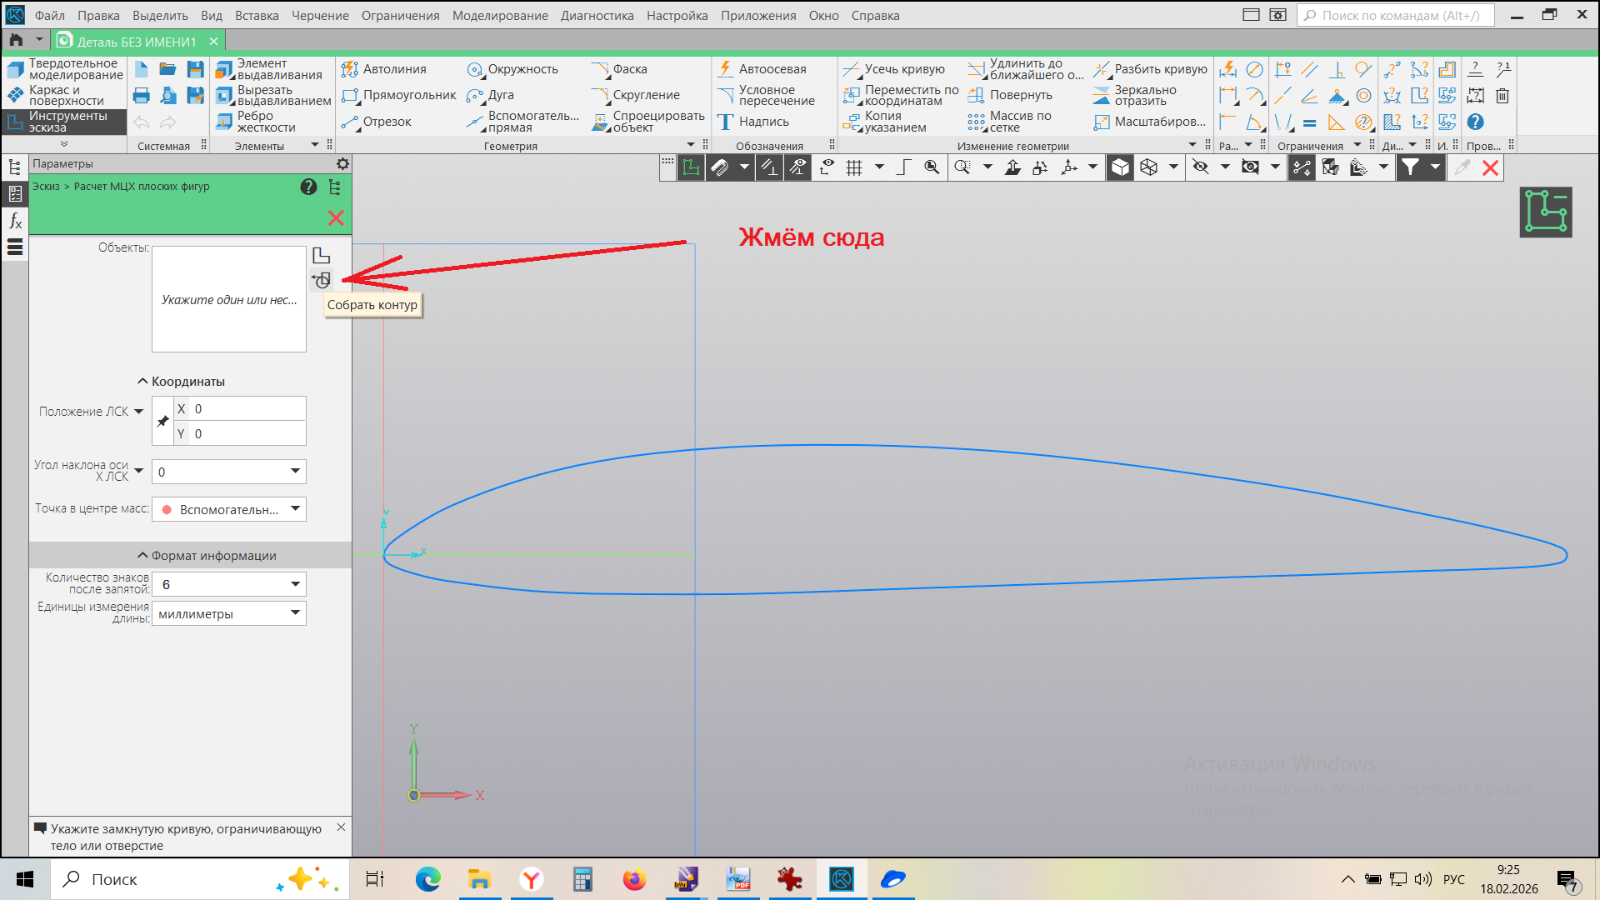
Task: Collapse the Координаты section
Action: coord(181,382)
